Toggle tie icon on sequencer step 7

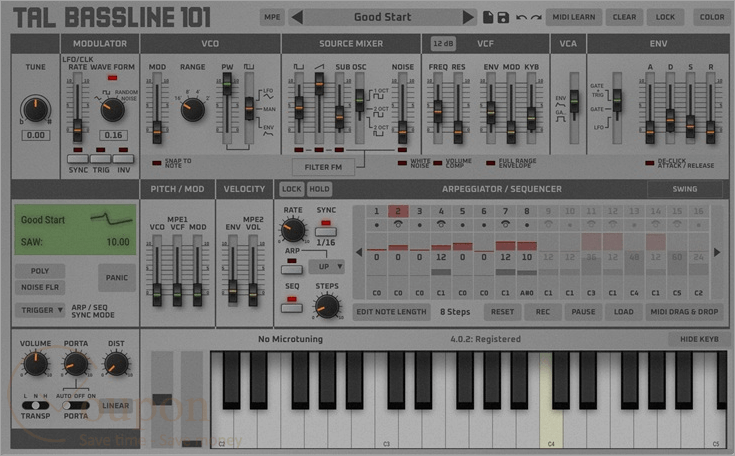pyautogui.click(x=505, y=224)
